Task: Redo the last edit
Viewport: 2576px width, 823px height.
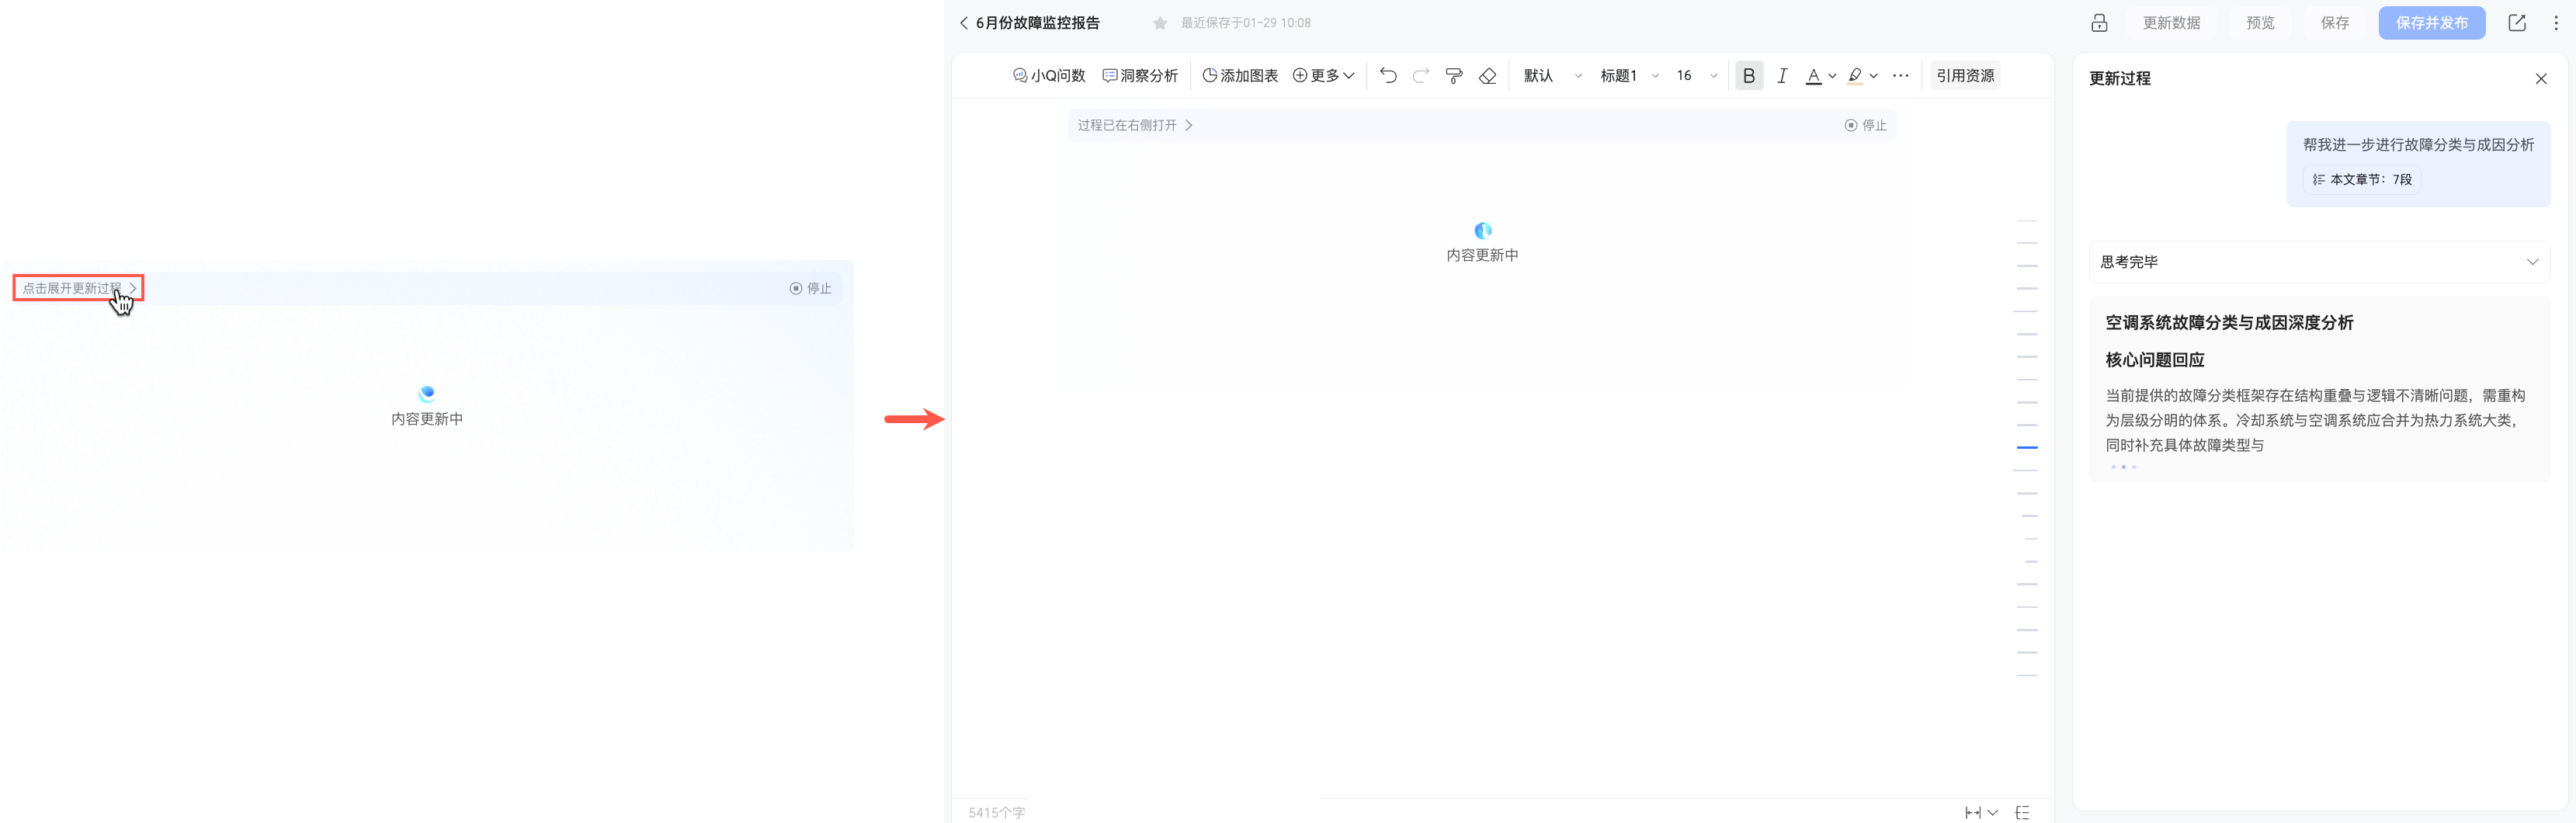Action: coord(1421,75)
